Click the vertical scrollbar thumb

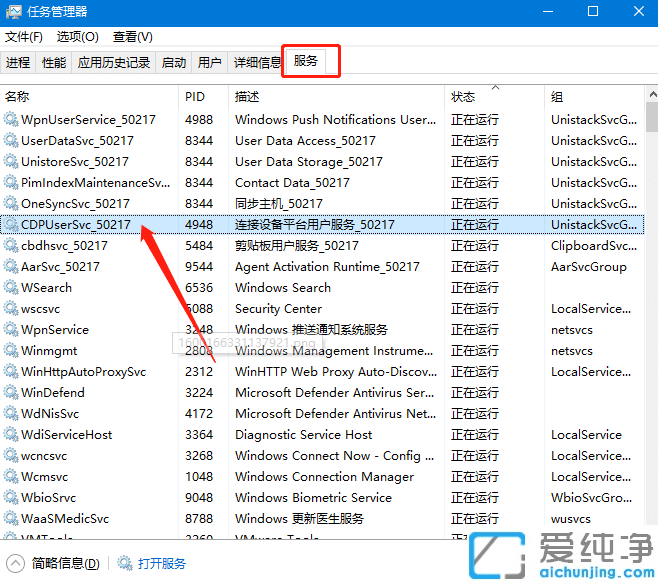652,117
